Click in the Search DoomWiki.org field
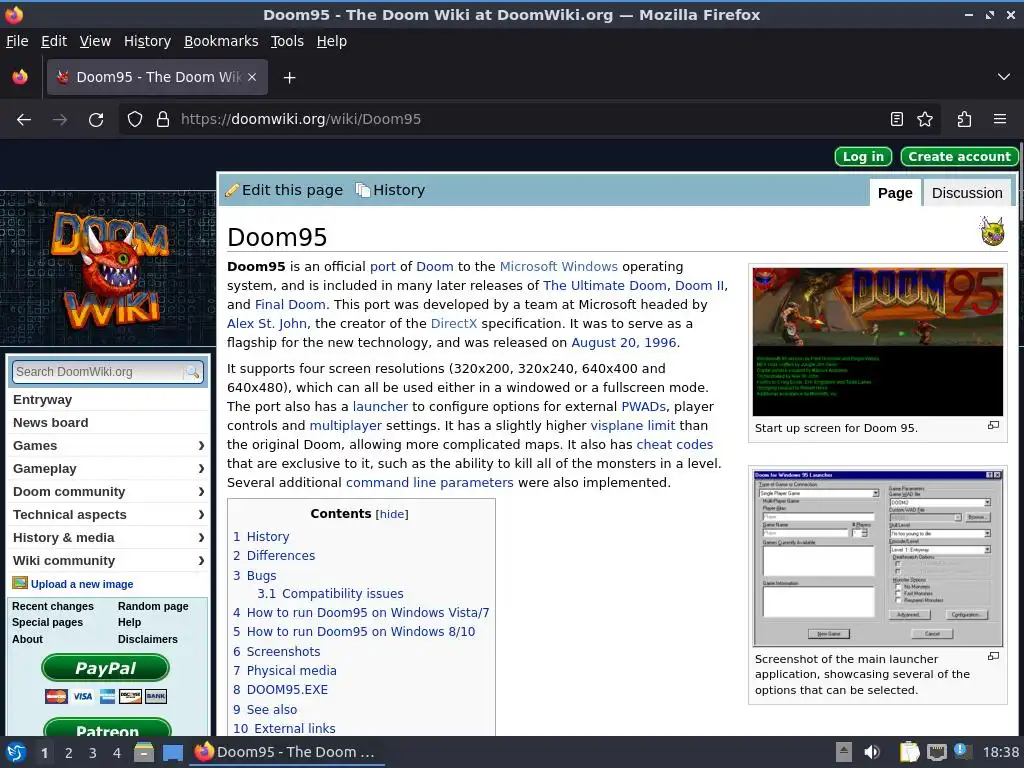 click(98, 372)
